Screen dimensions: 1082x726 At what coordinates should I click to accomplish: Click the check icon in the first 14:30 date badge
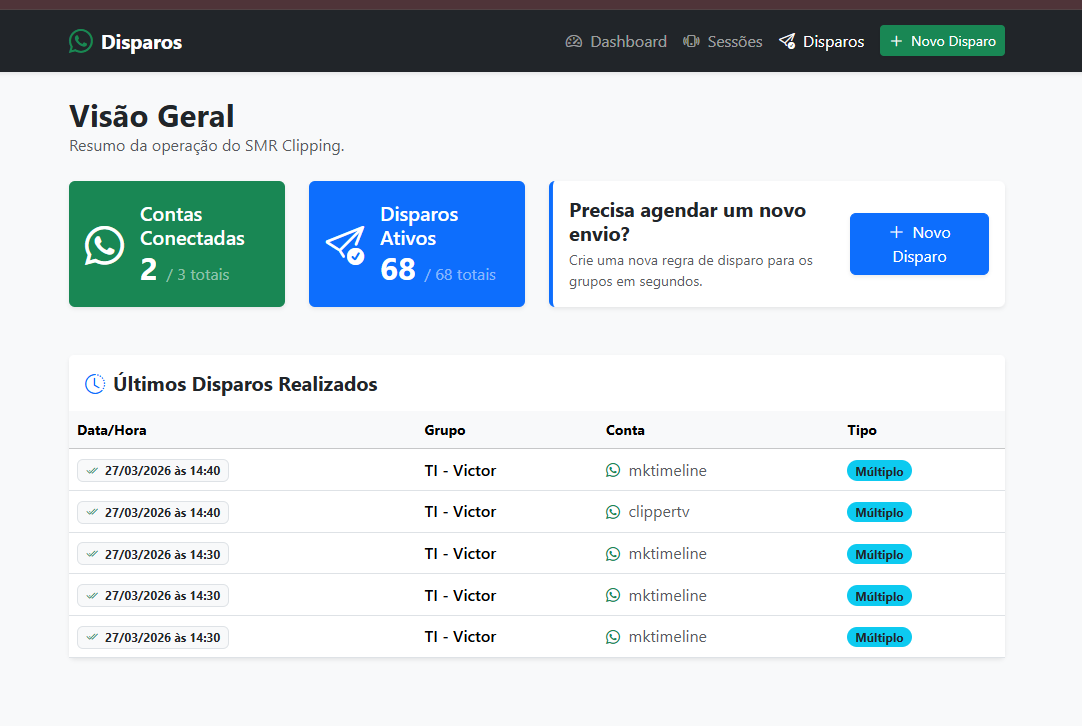pos(92,554)
